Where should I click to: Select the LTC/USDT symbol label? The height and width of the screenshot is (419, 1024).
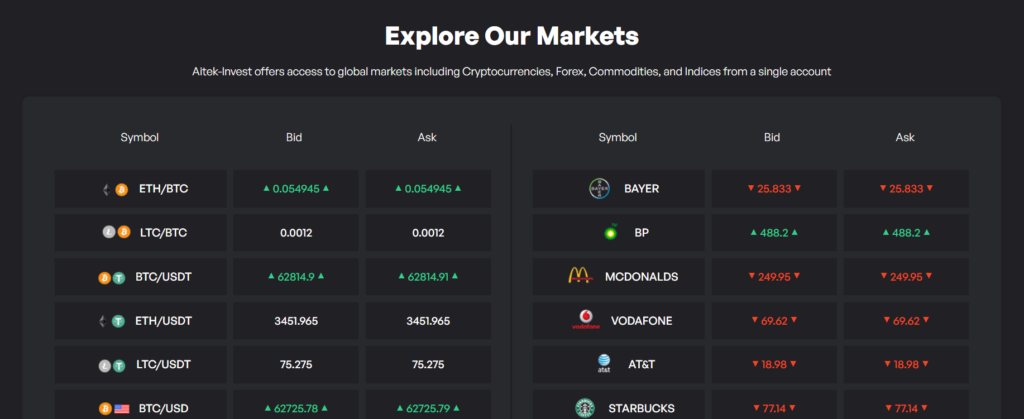[163, 365]
